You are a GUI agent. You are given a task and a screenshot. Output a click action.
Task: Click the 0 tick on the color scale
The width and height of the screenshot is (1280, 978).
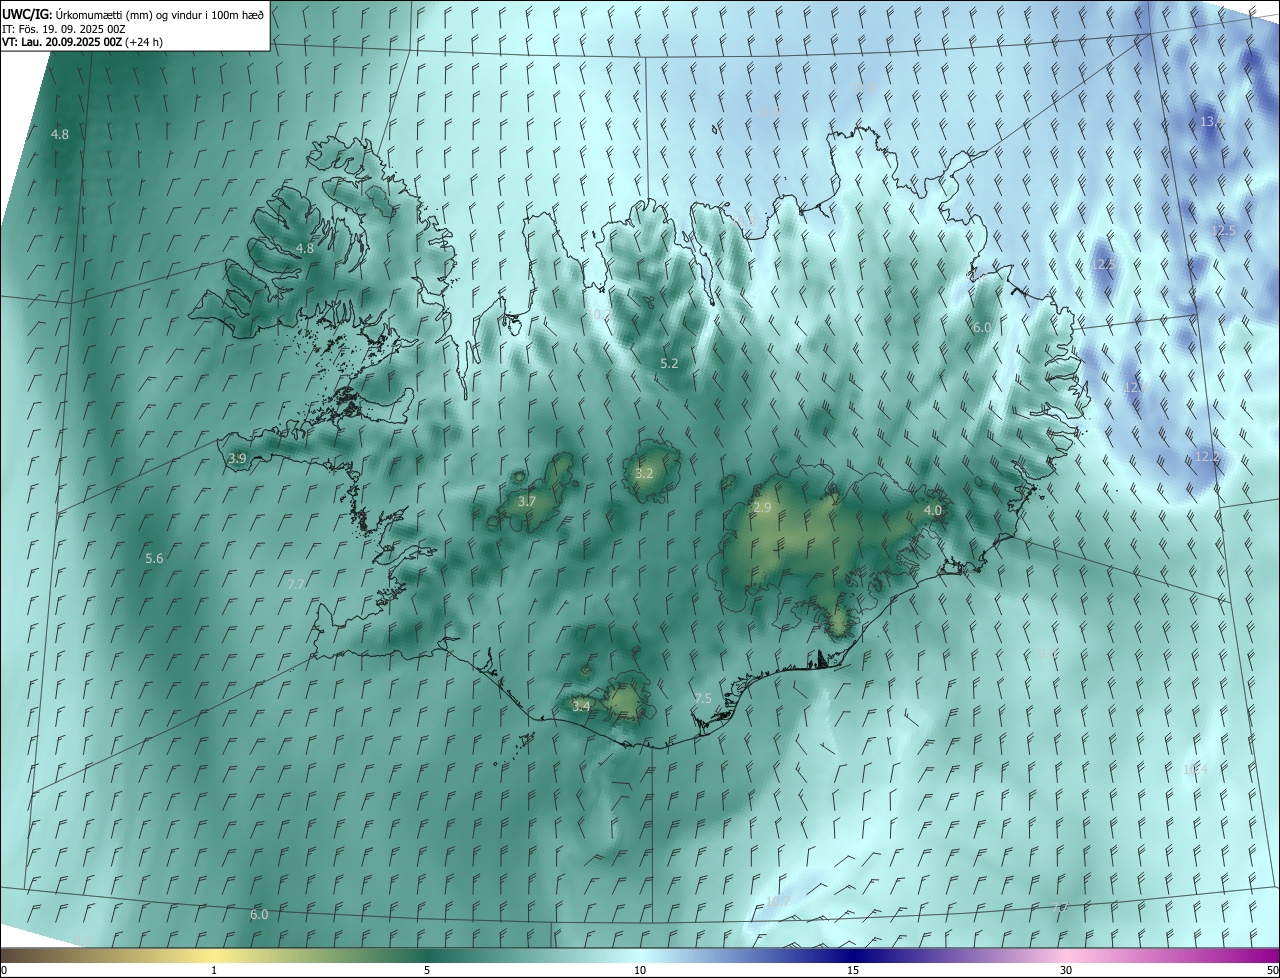click(4, 970)
